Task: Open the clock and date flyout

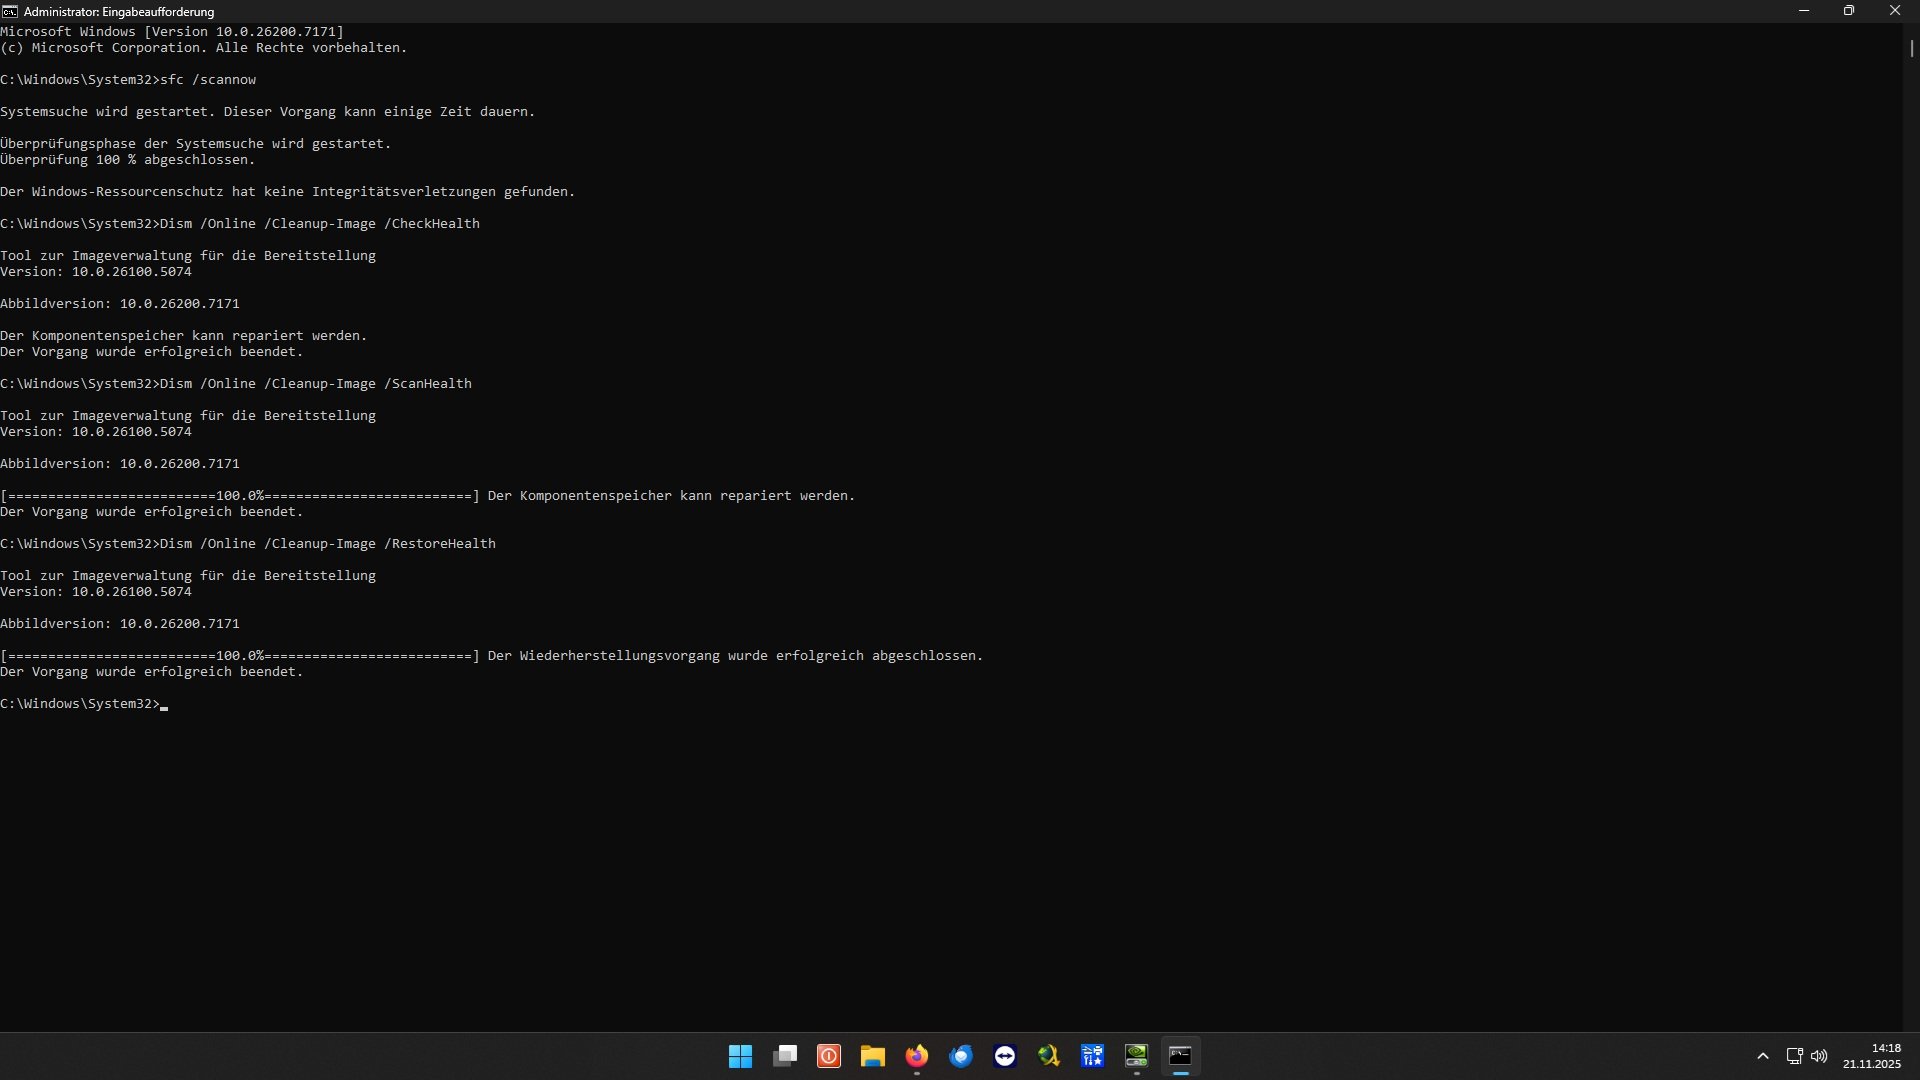Action: (x=1872, y=1056)
